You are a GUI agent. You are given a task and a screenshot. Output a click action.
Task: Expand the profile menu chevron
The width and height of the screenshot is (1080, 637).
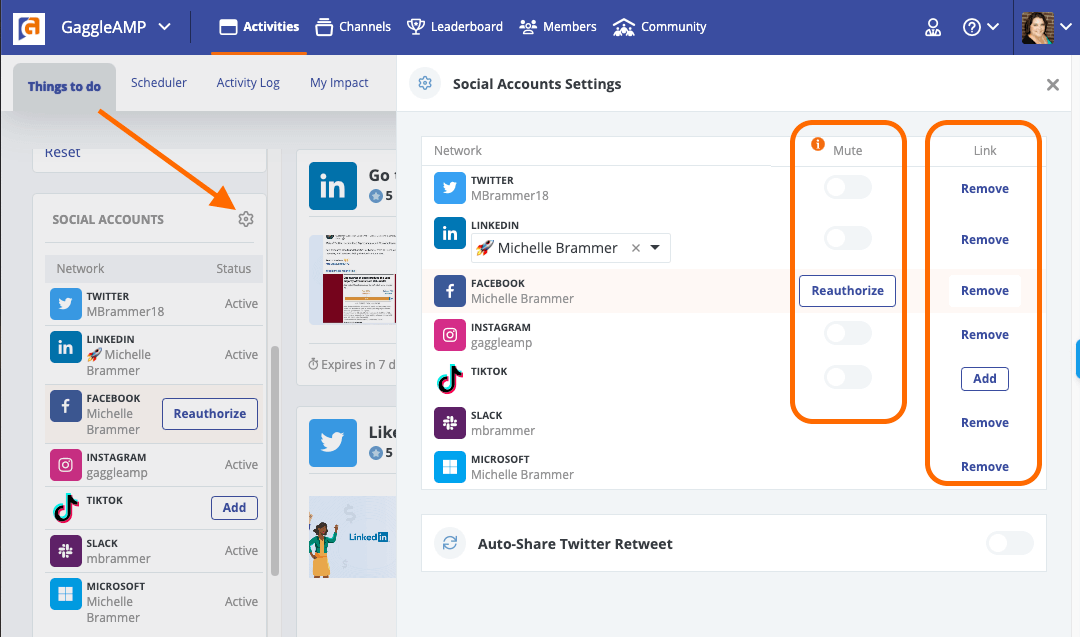point(1066,27)
